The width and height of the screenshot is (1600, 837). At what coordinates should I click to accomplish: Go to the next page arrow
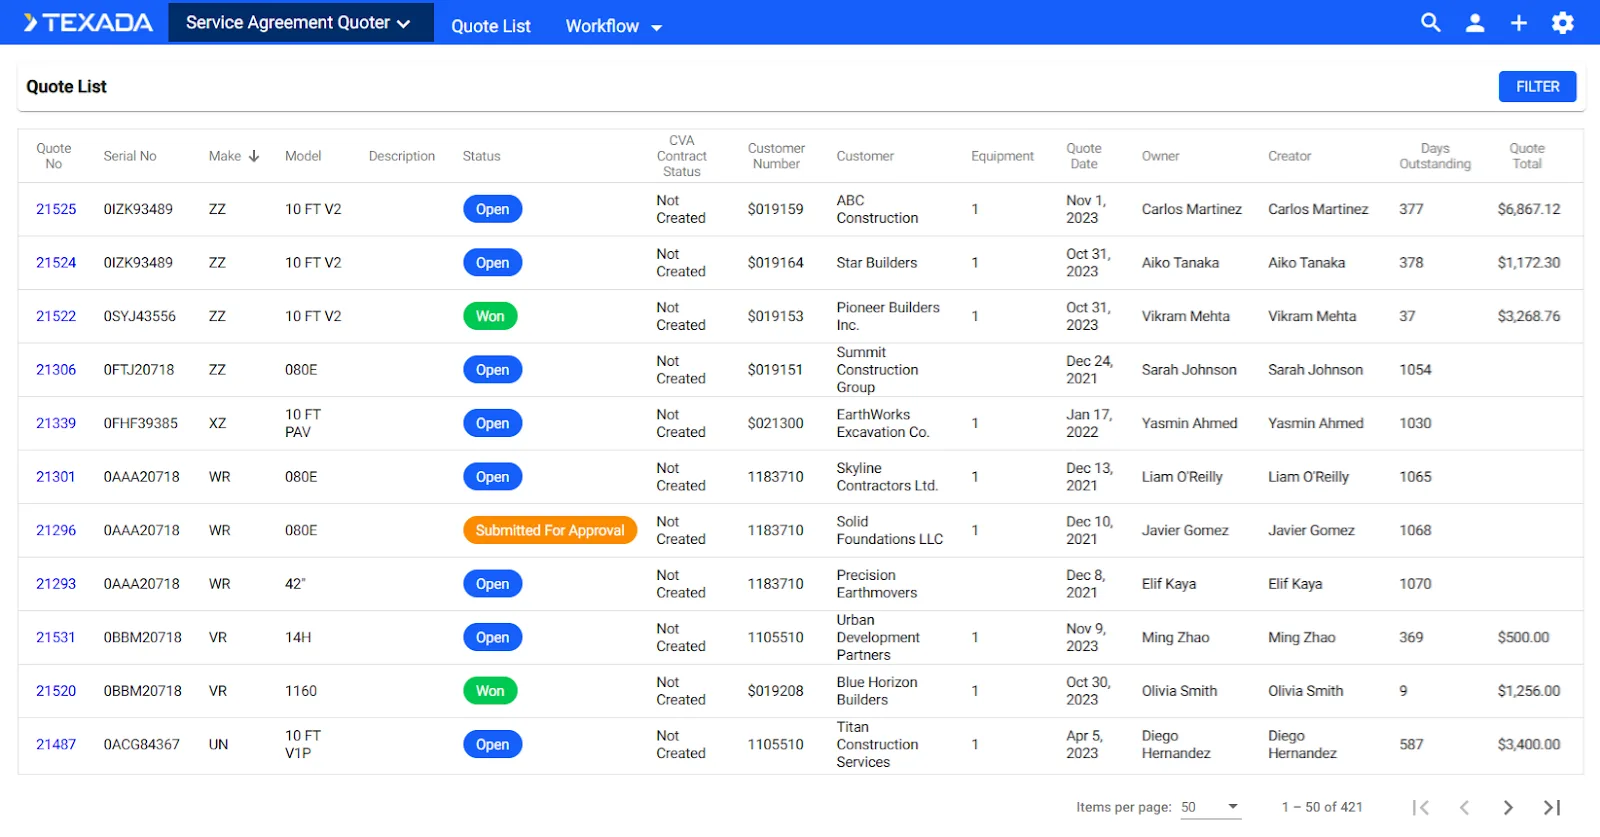(x=1508, y=807)
